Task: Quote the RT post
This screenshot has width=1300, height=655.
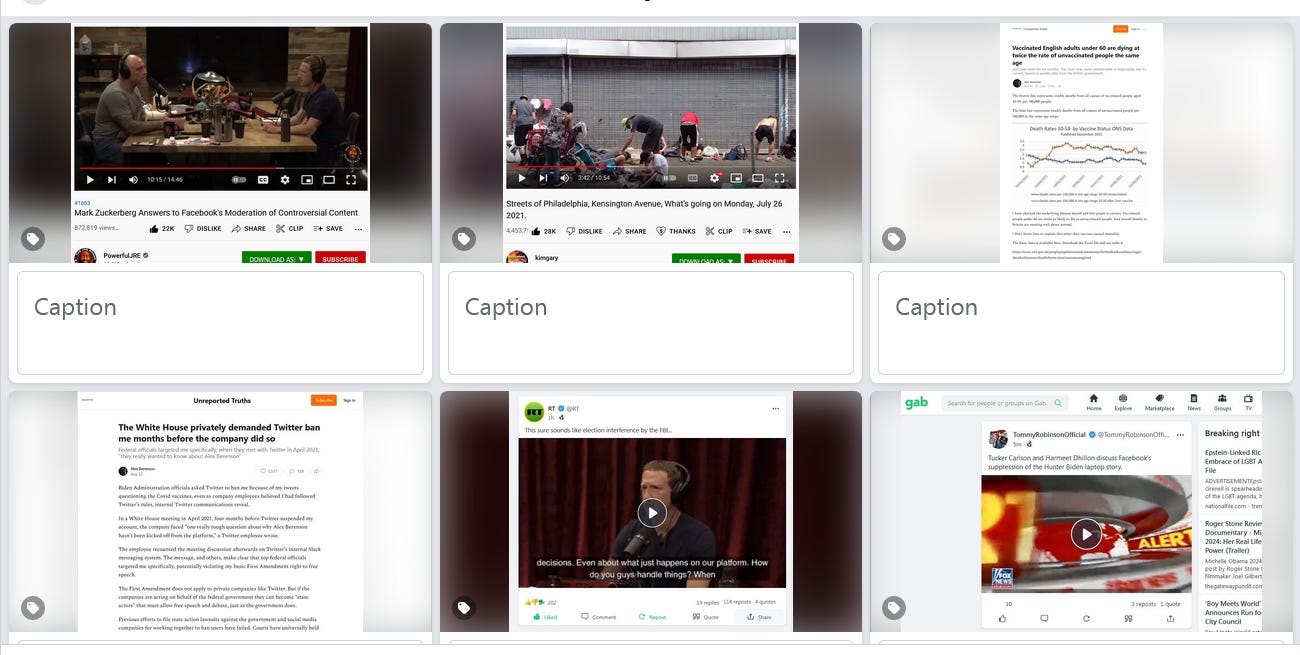Action: click(705, 617)
